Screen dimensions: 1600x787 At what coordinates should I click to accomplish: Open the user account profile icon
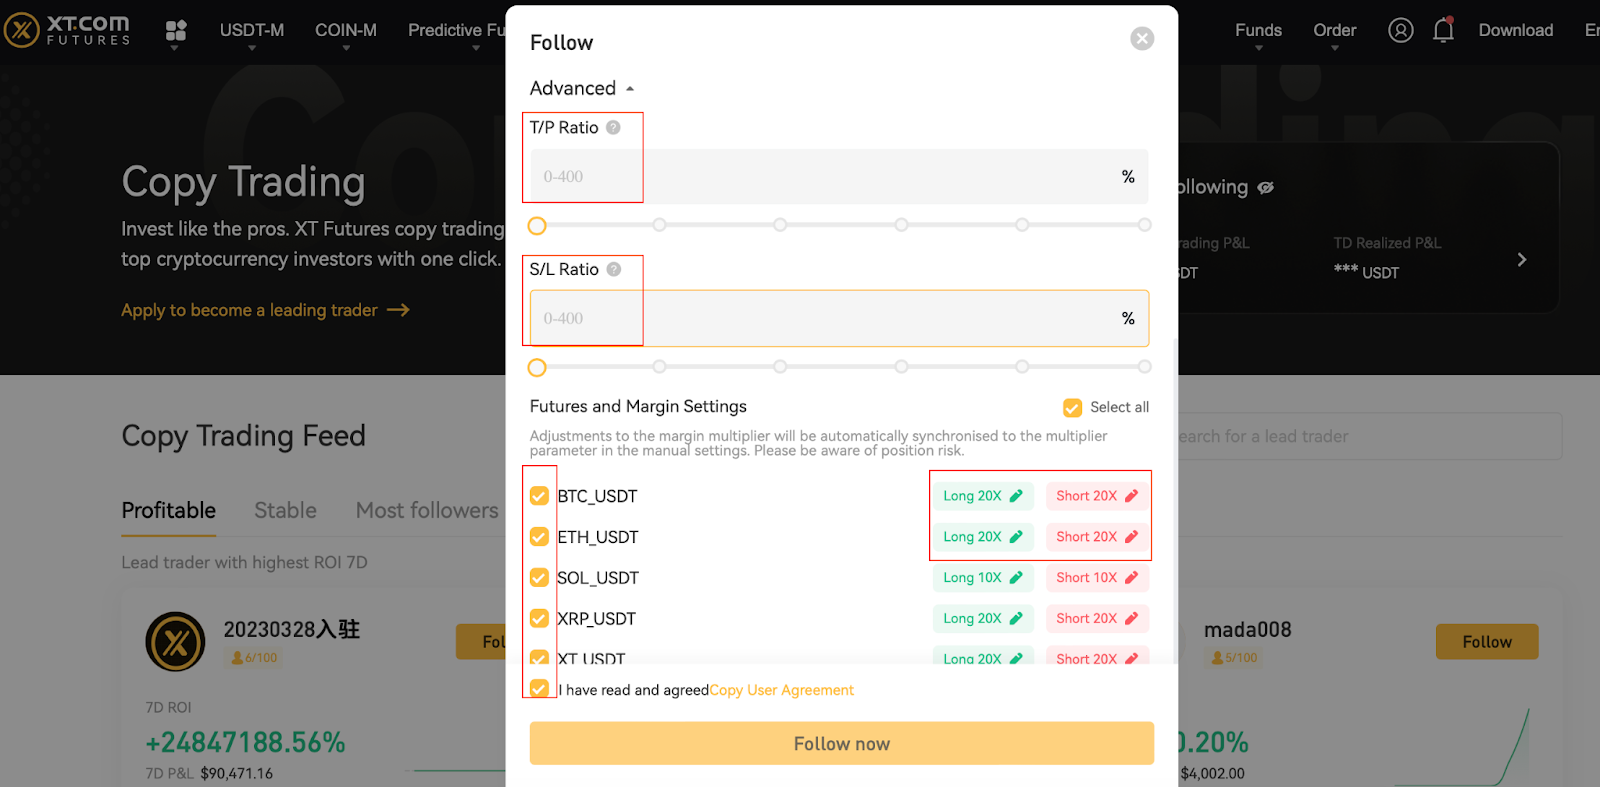click(x=1401, y=30)
